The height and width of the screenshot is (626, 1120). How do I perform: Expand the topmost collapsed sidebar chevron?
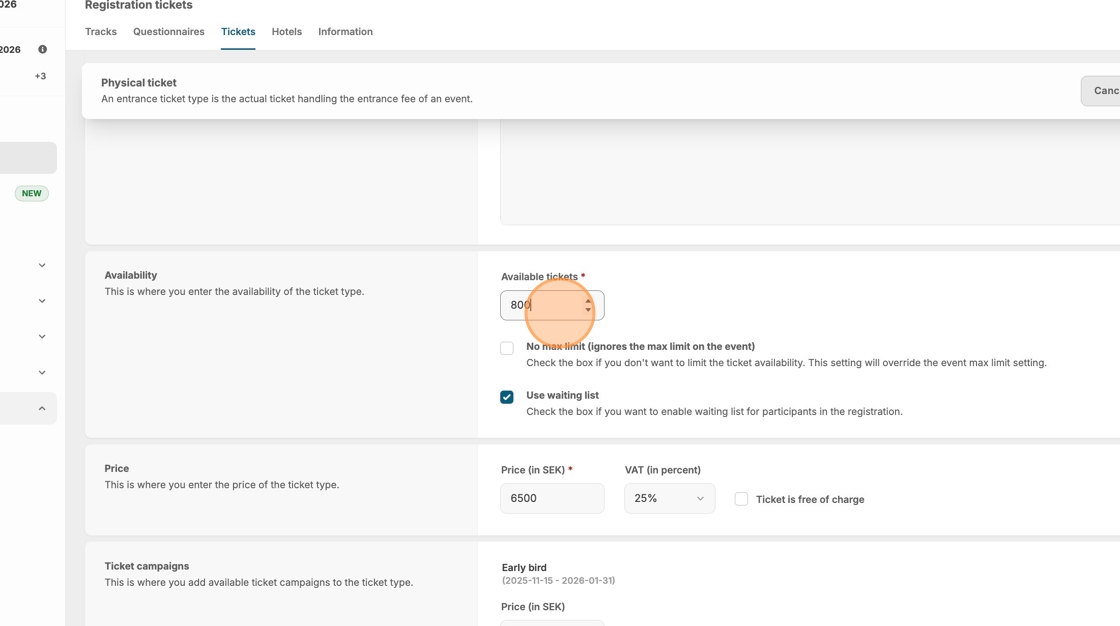[x=42, y=265]
